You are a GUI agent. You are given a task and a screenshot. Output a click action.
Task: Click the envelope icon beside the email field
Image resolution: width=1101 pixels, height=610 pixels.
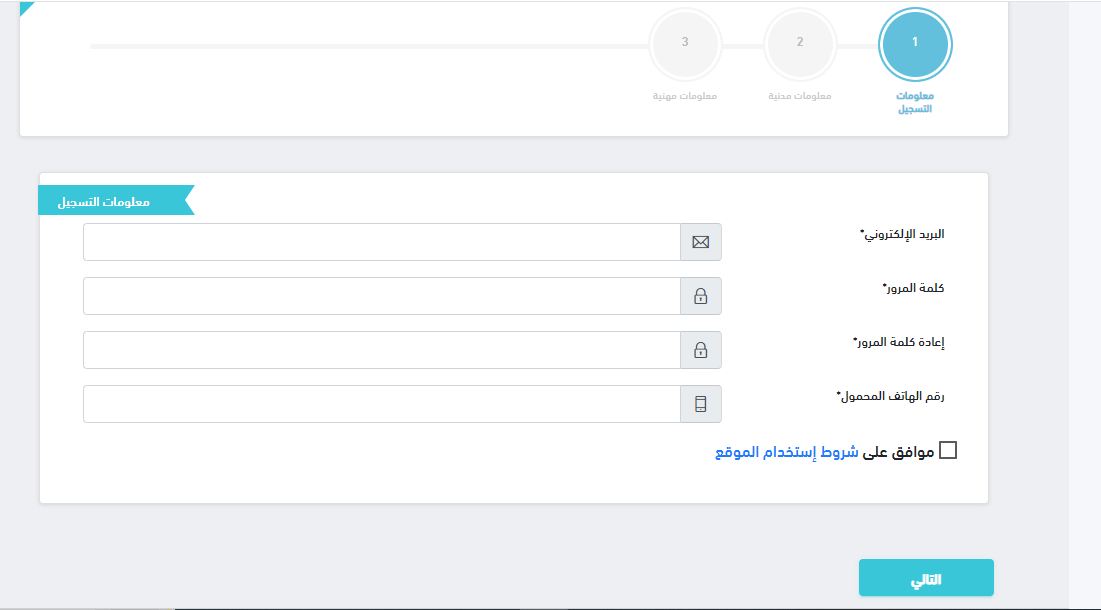coord(700,242)
